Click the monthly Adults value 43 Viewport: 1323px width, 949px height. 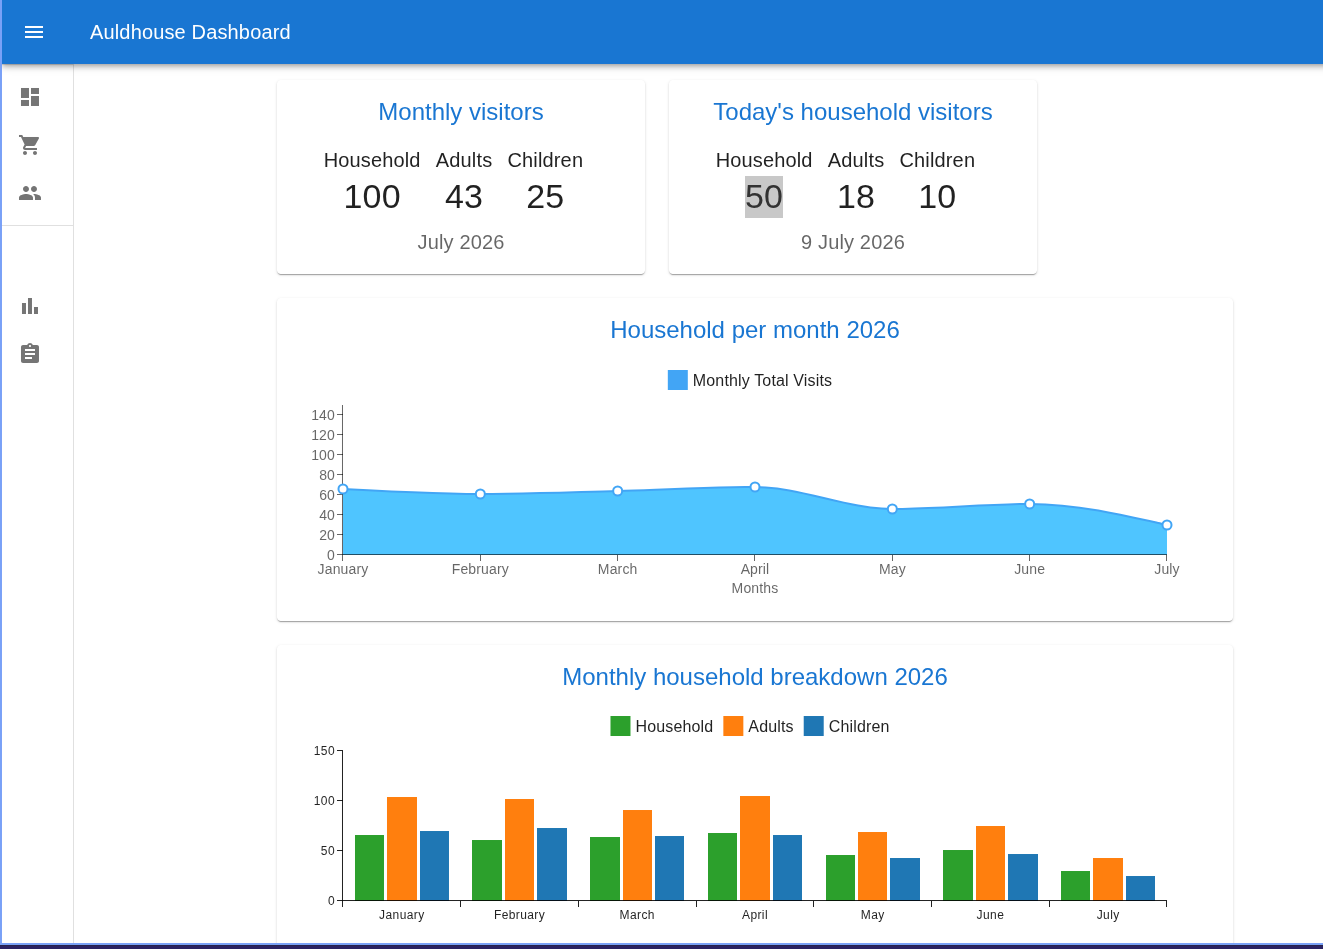(464, 197)
